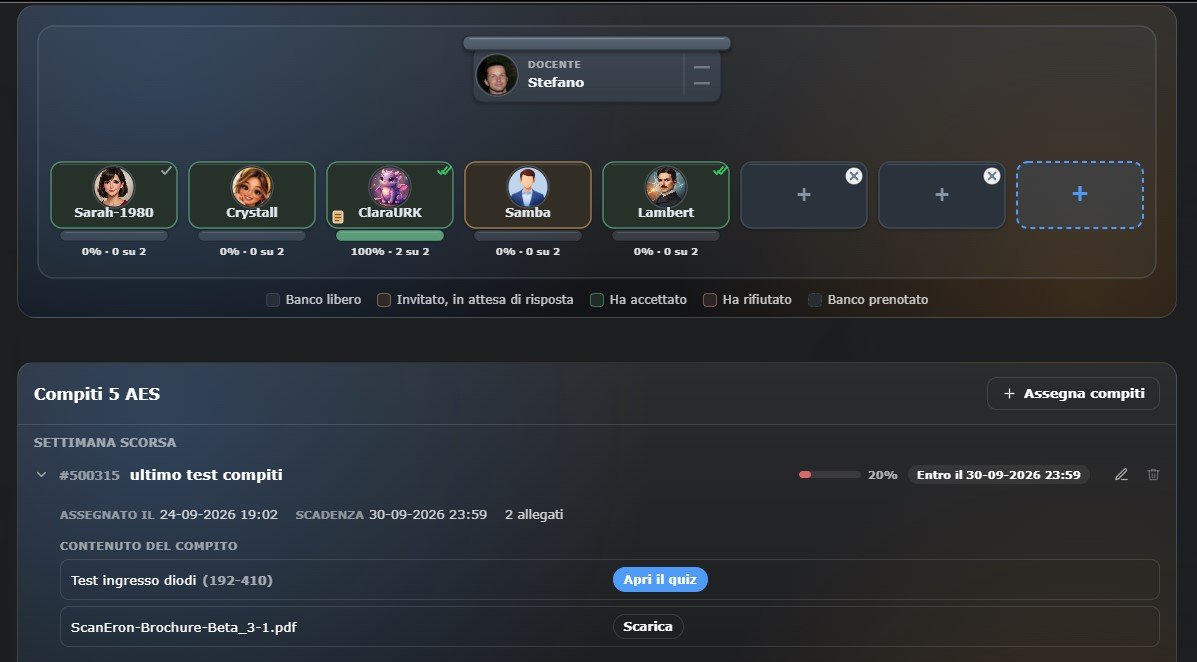Click the double check mark on Lambert's seat

pos(719,171)
